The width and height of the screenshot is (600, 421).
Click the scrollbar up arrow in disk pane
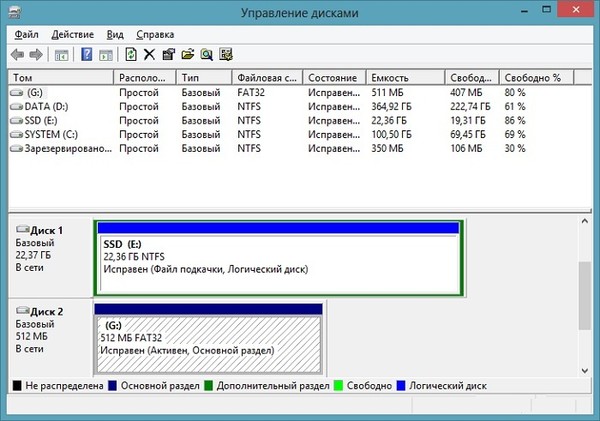pos(585,222)
